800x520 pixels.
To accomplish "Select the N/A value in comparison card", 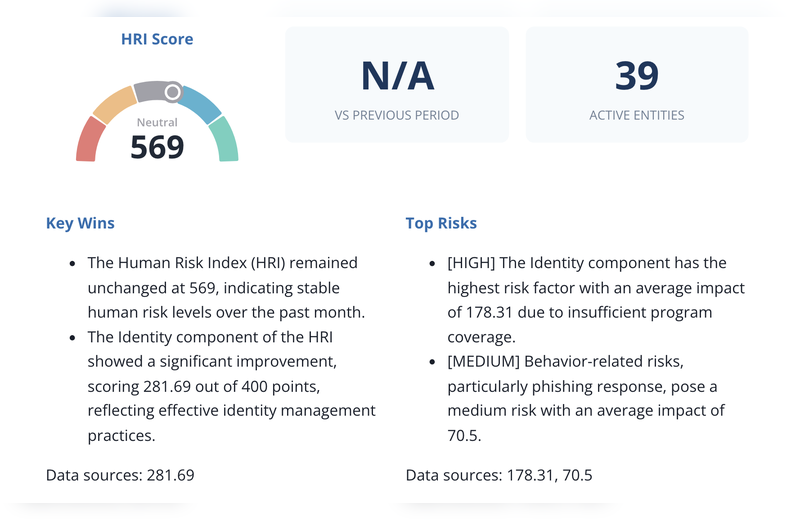I will click(397, 77).
